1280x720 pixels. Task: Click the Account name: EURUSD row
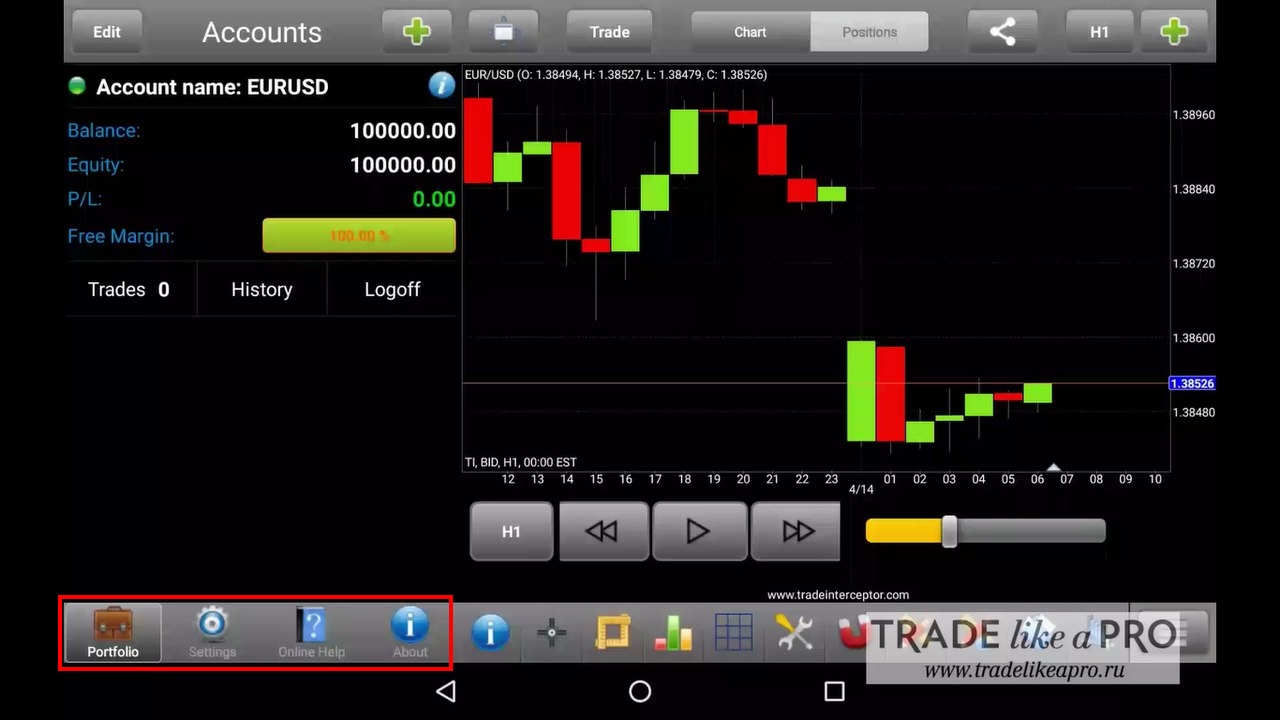(x=260, y=86)
